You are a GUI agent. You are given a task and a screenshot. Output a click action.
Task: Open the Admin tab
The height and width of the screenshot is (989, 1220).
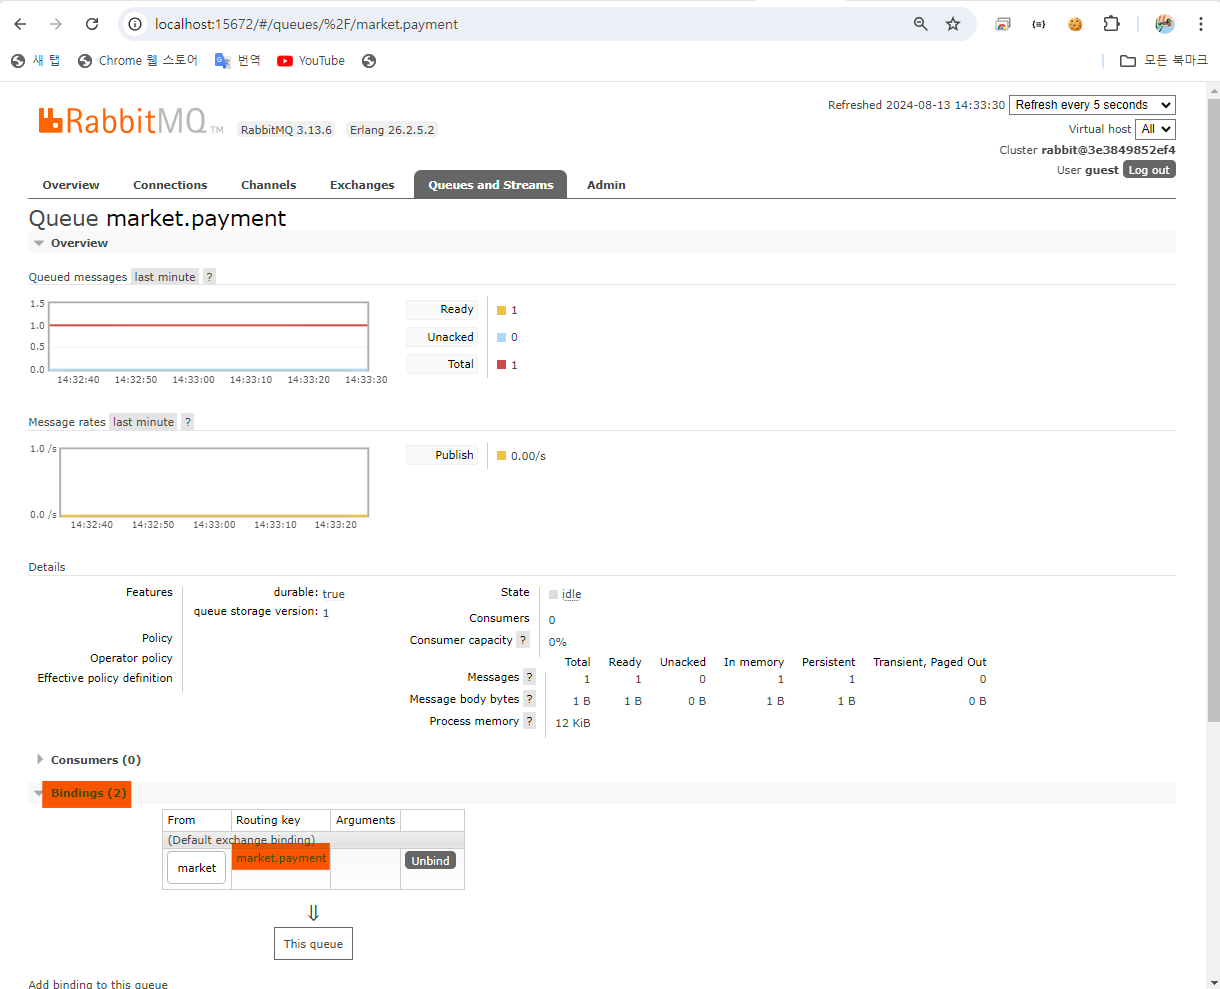(x=606, y=184)
